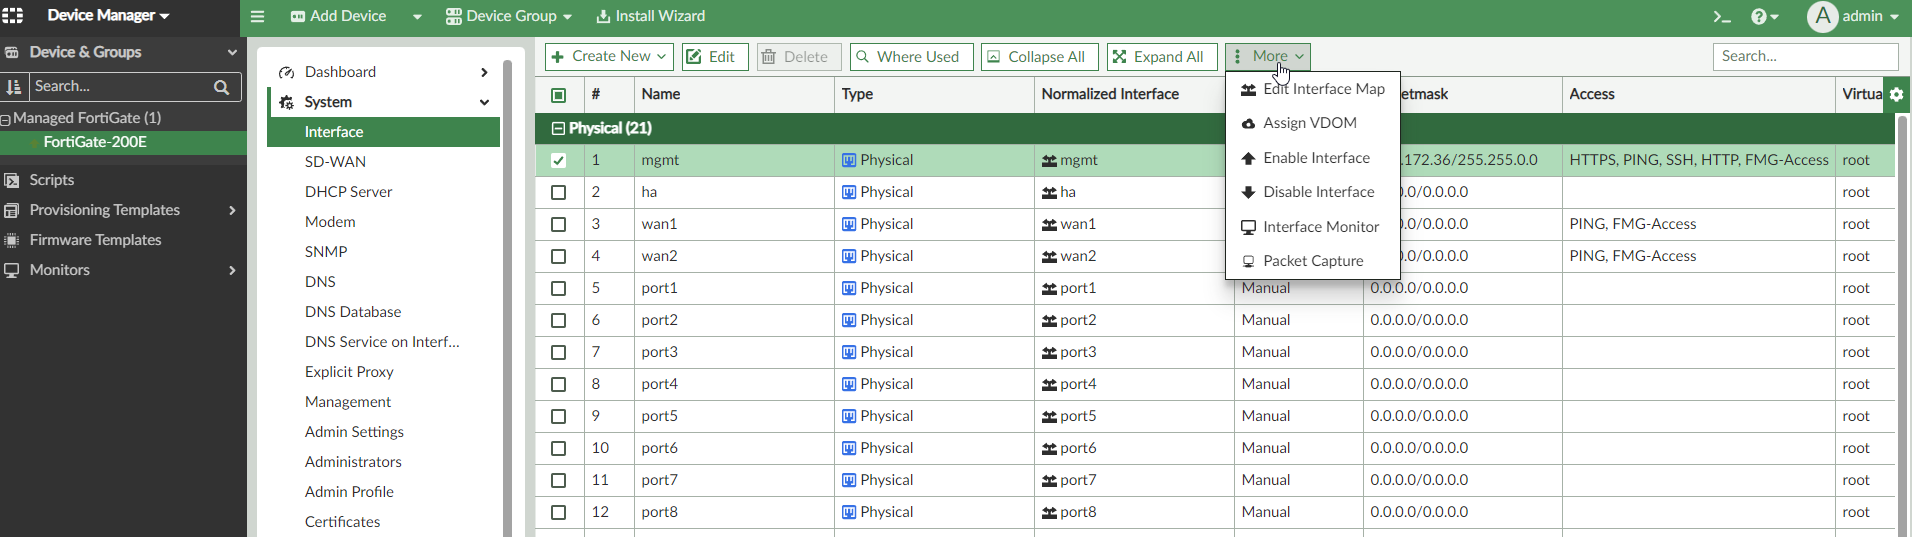
Task: Click the sort devices icon in sidebar
Action: tap(14, 87)
